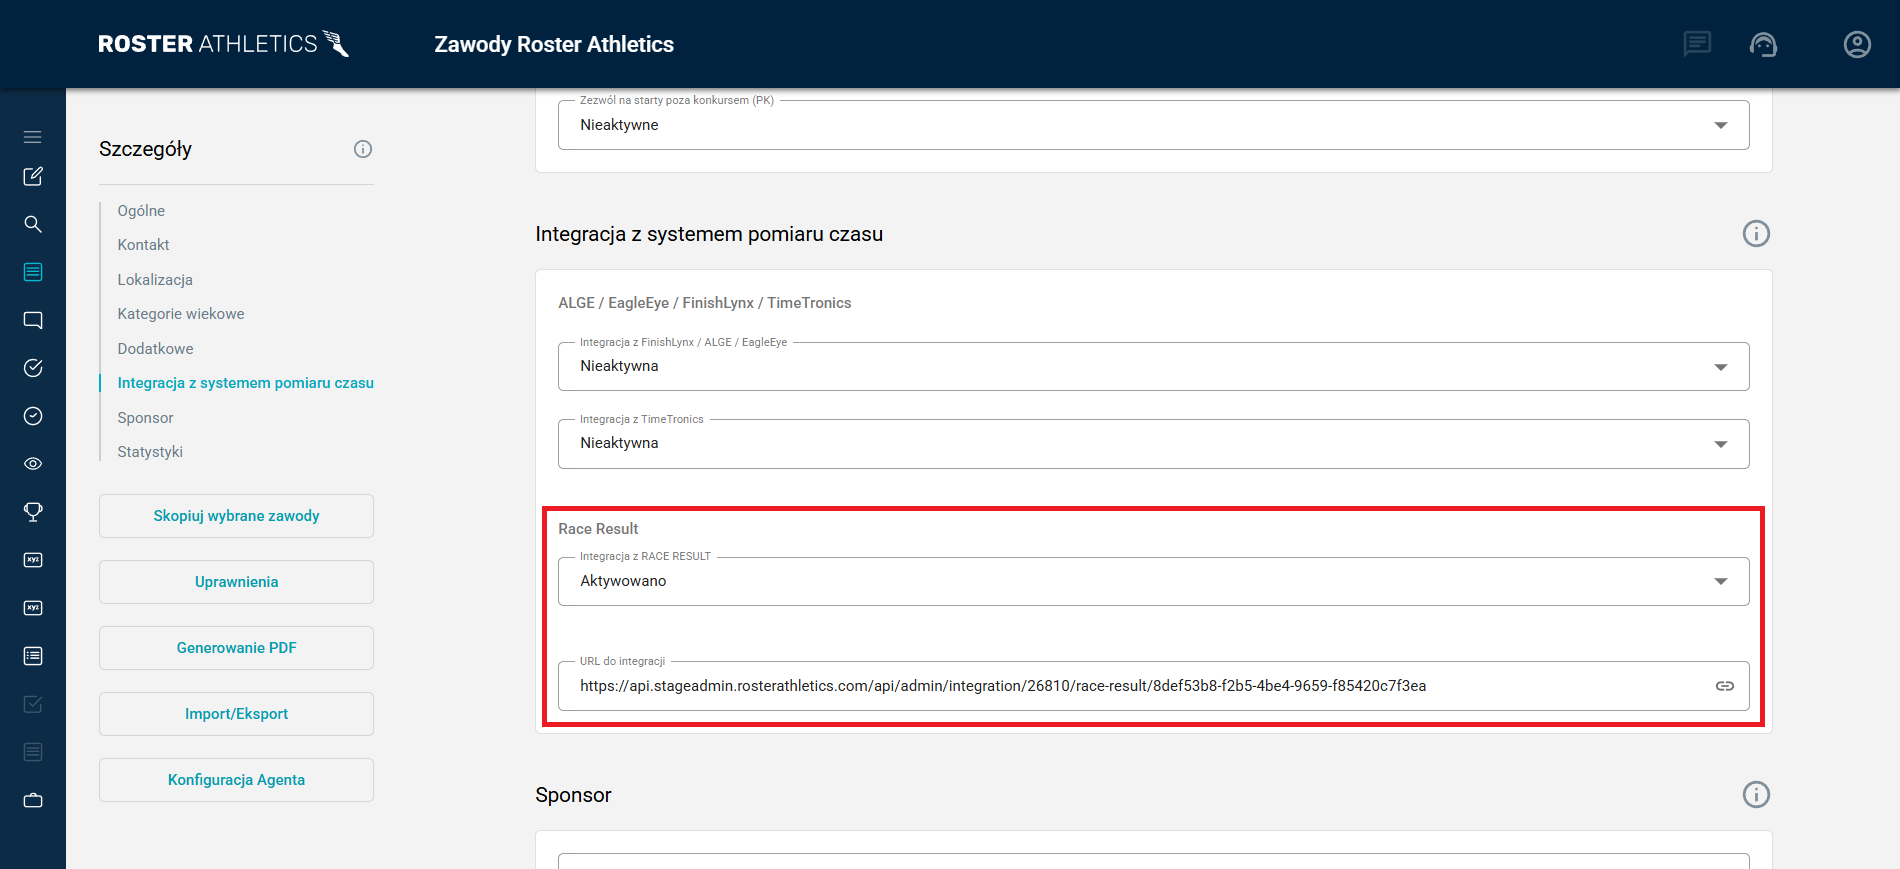Click the info icon beside Szczegóły
Image resolution: width=1900 pixels, height=869 pixels.
point(363,149)
